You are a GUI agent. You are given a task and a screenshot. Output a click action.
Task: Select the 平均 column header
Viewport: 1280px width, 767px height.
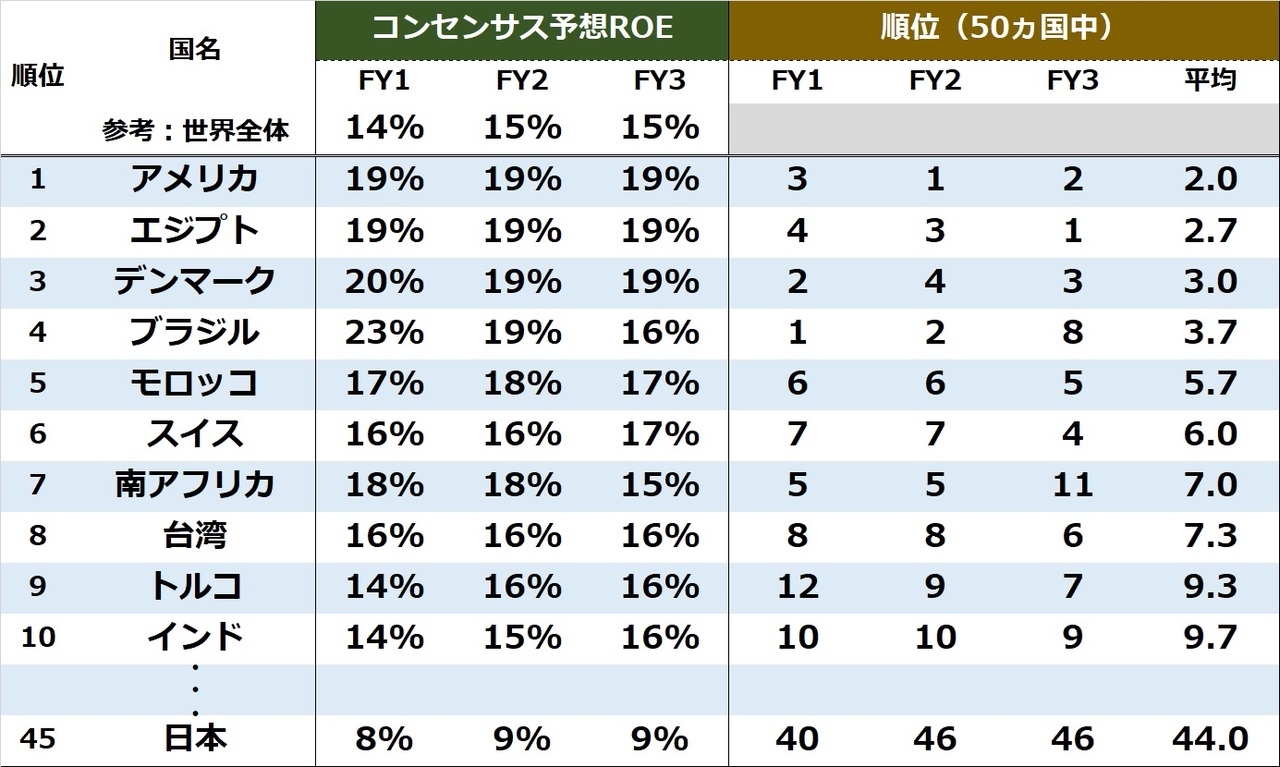point(1209,81)
